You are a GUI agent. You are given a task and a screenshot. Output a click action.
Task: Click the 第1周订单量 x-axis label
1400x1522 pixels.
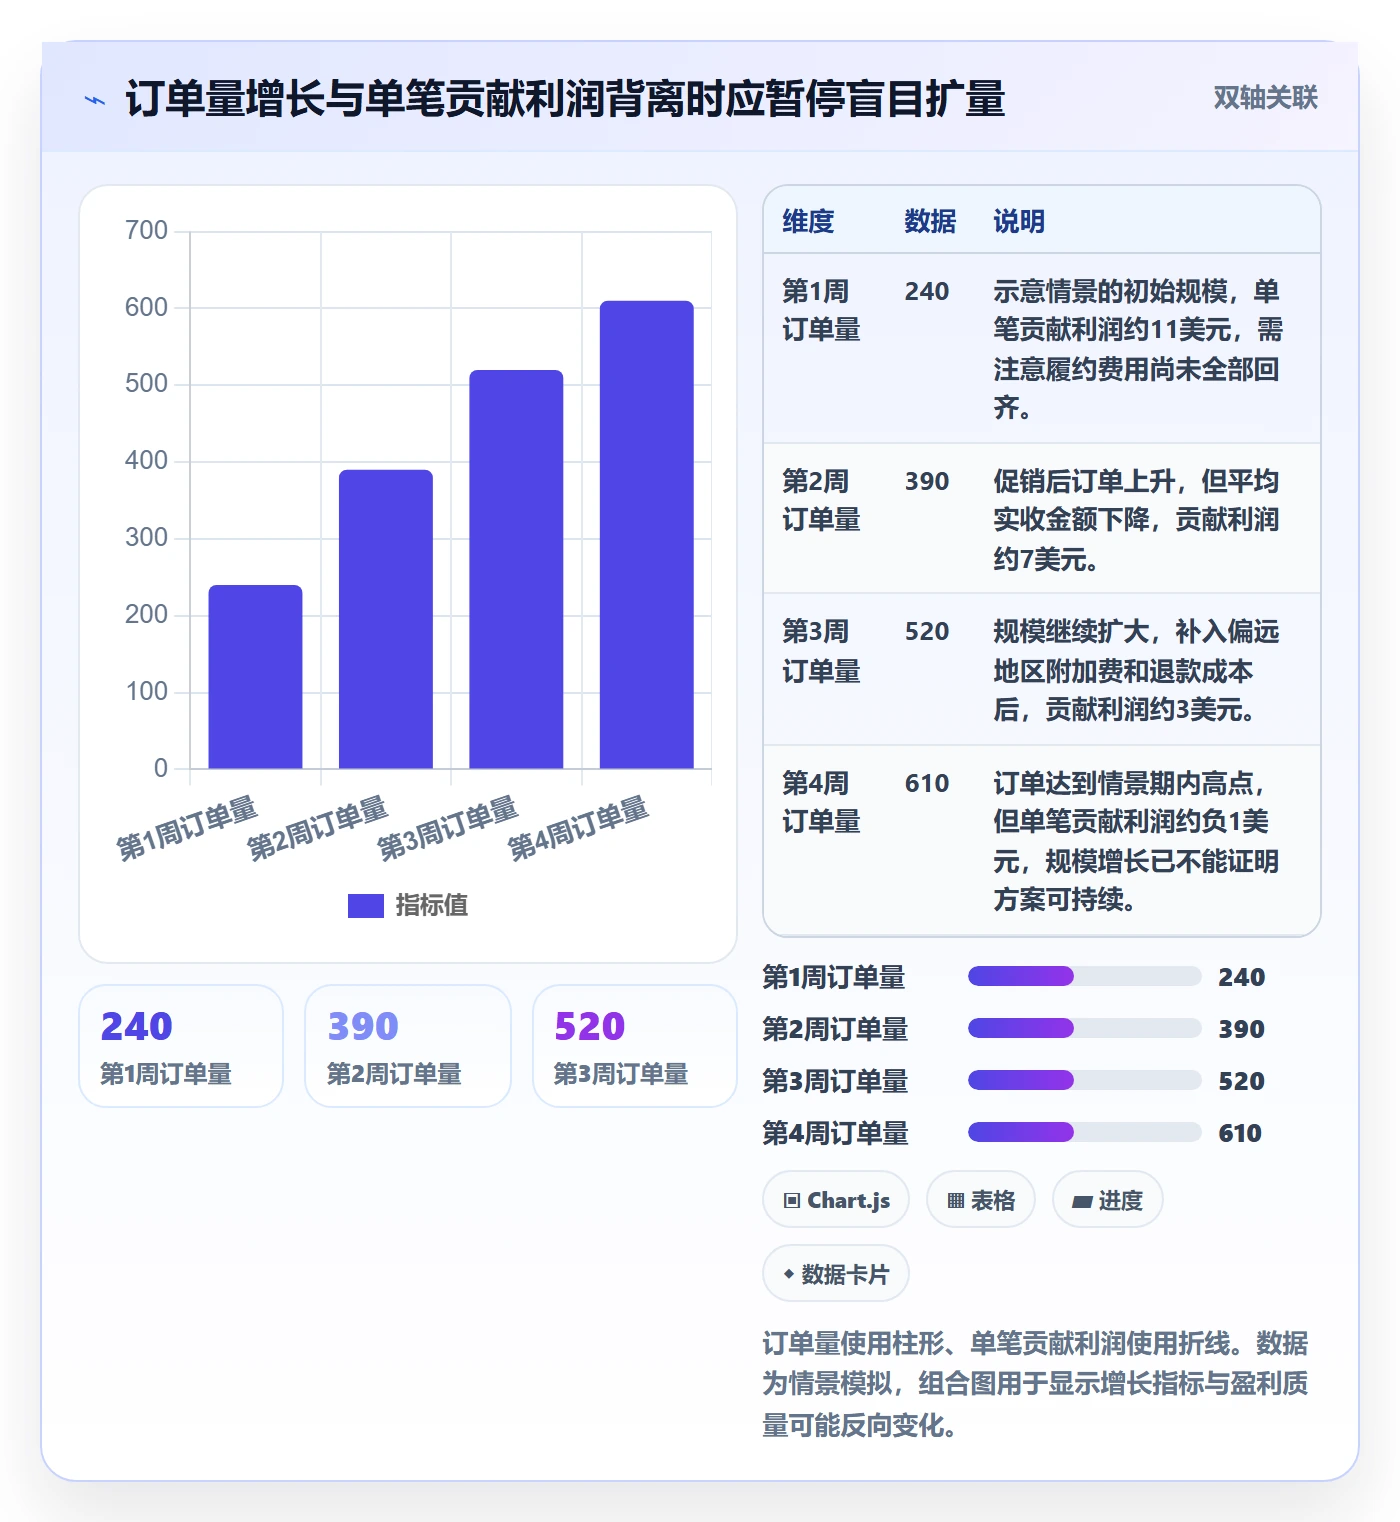point(188,828)
